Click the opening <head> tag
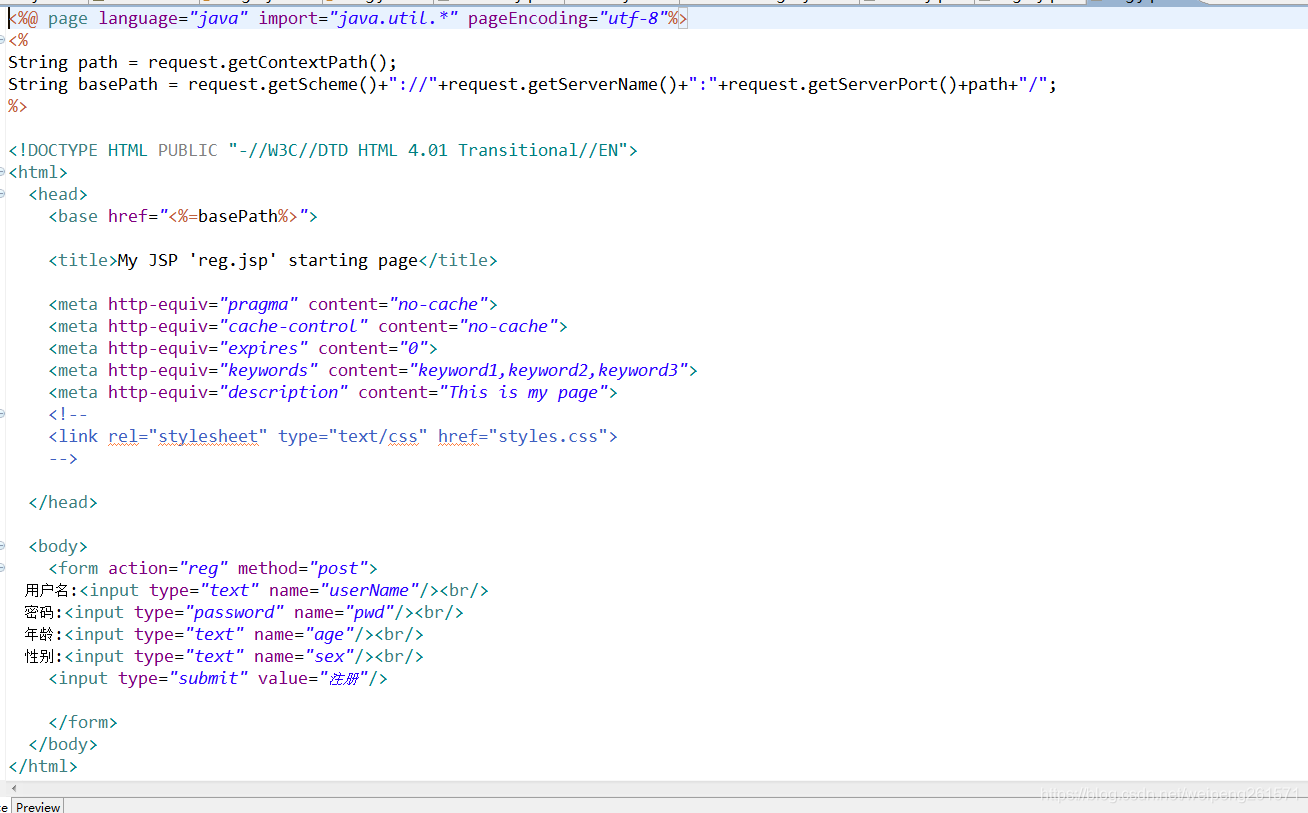1308x813 pixels. 58,194
